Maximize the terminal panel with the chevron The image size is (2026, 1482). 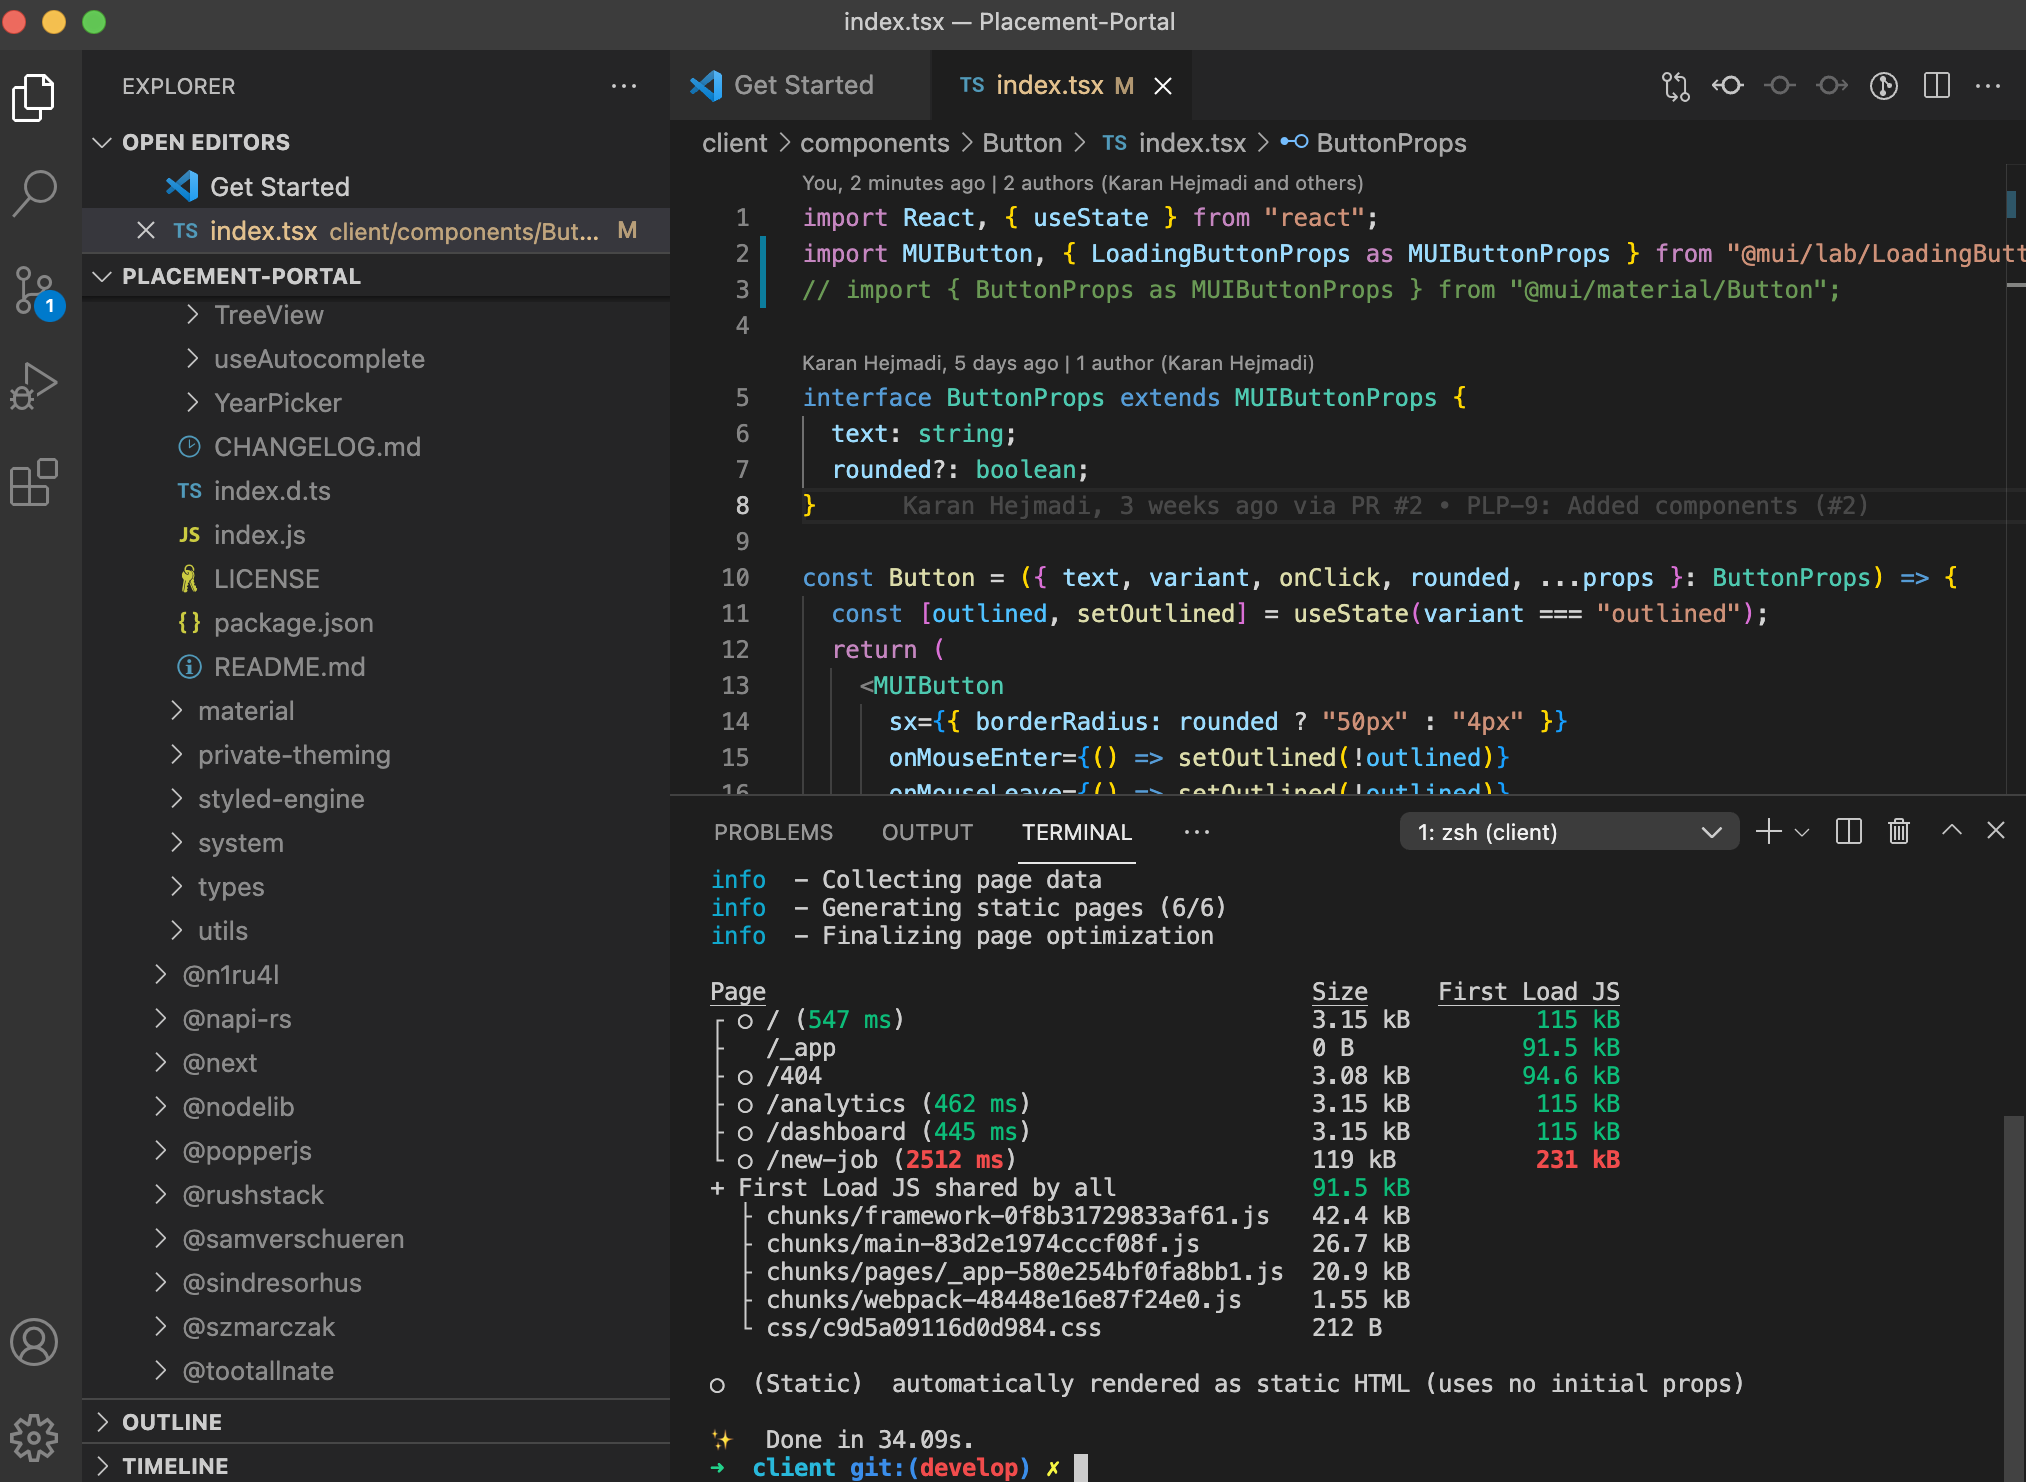coord(1949,831)
